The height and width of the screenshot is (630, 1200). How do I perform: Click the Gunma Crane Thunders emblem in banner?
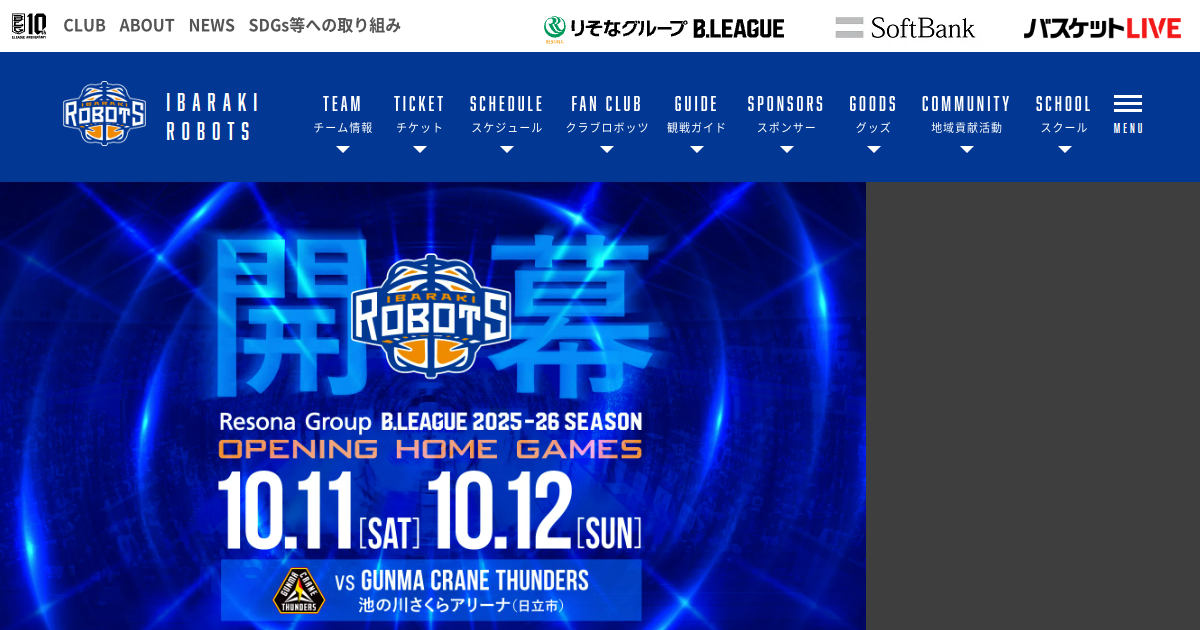[x=298, y=591]
